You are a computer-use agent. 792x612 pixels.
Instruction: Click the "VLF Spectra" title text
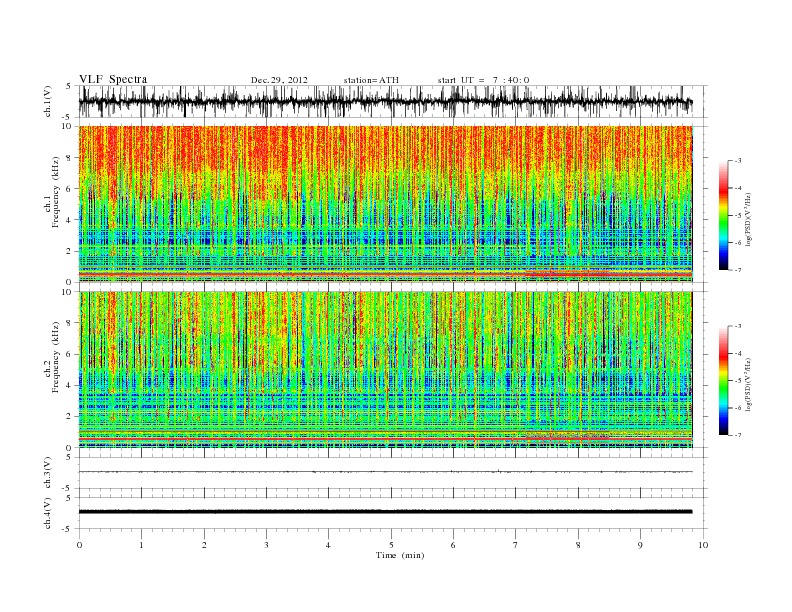(x=113, y=79)
